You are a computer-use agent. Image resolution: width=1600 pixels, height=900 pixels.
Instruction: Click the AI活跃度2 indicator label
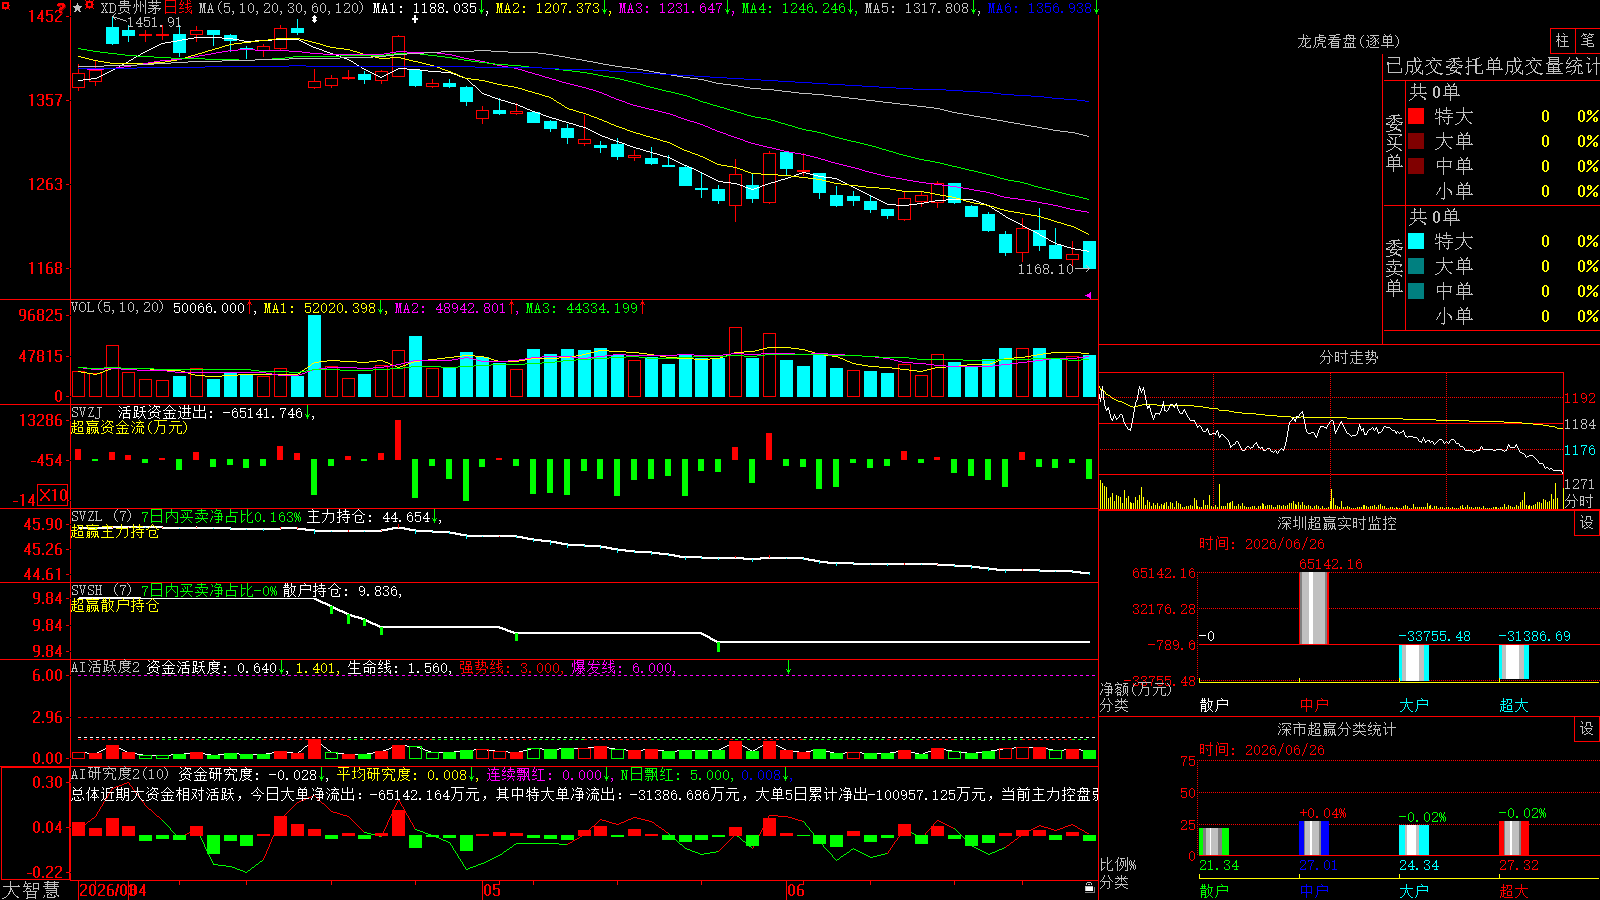(105, 667)
